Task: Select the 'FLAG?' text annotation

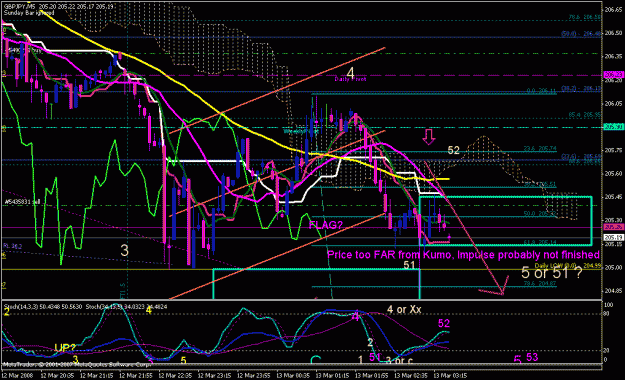Action: [x=326, y=225]
